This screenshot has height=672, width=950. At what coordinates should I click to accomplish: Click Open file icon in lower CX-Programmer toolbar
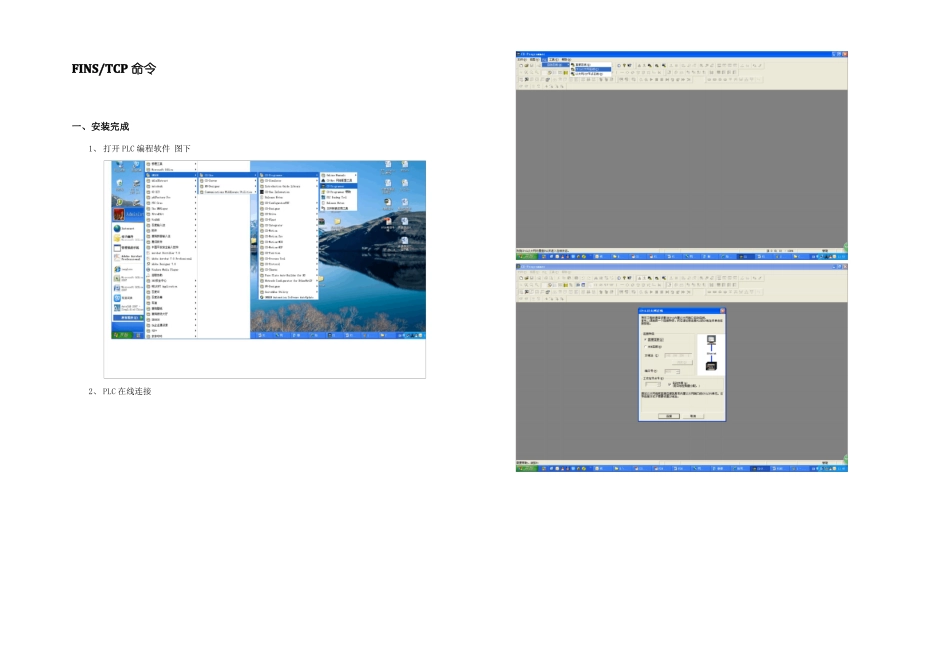[x=526, y=278]
